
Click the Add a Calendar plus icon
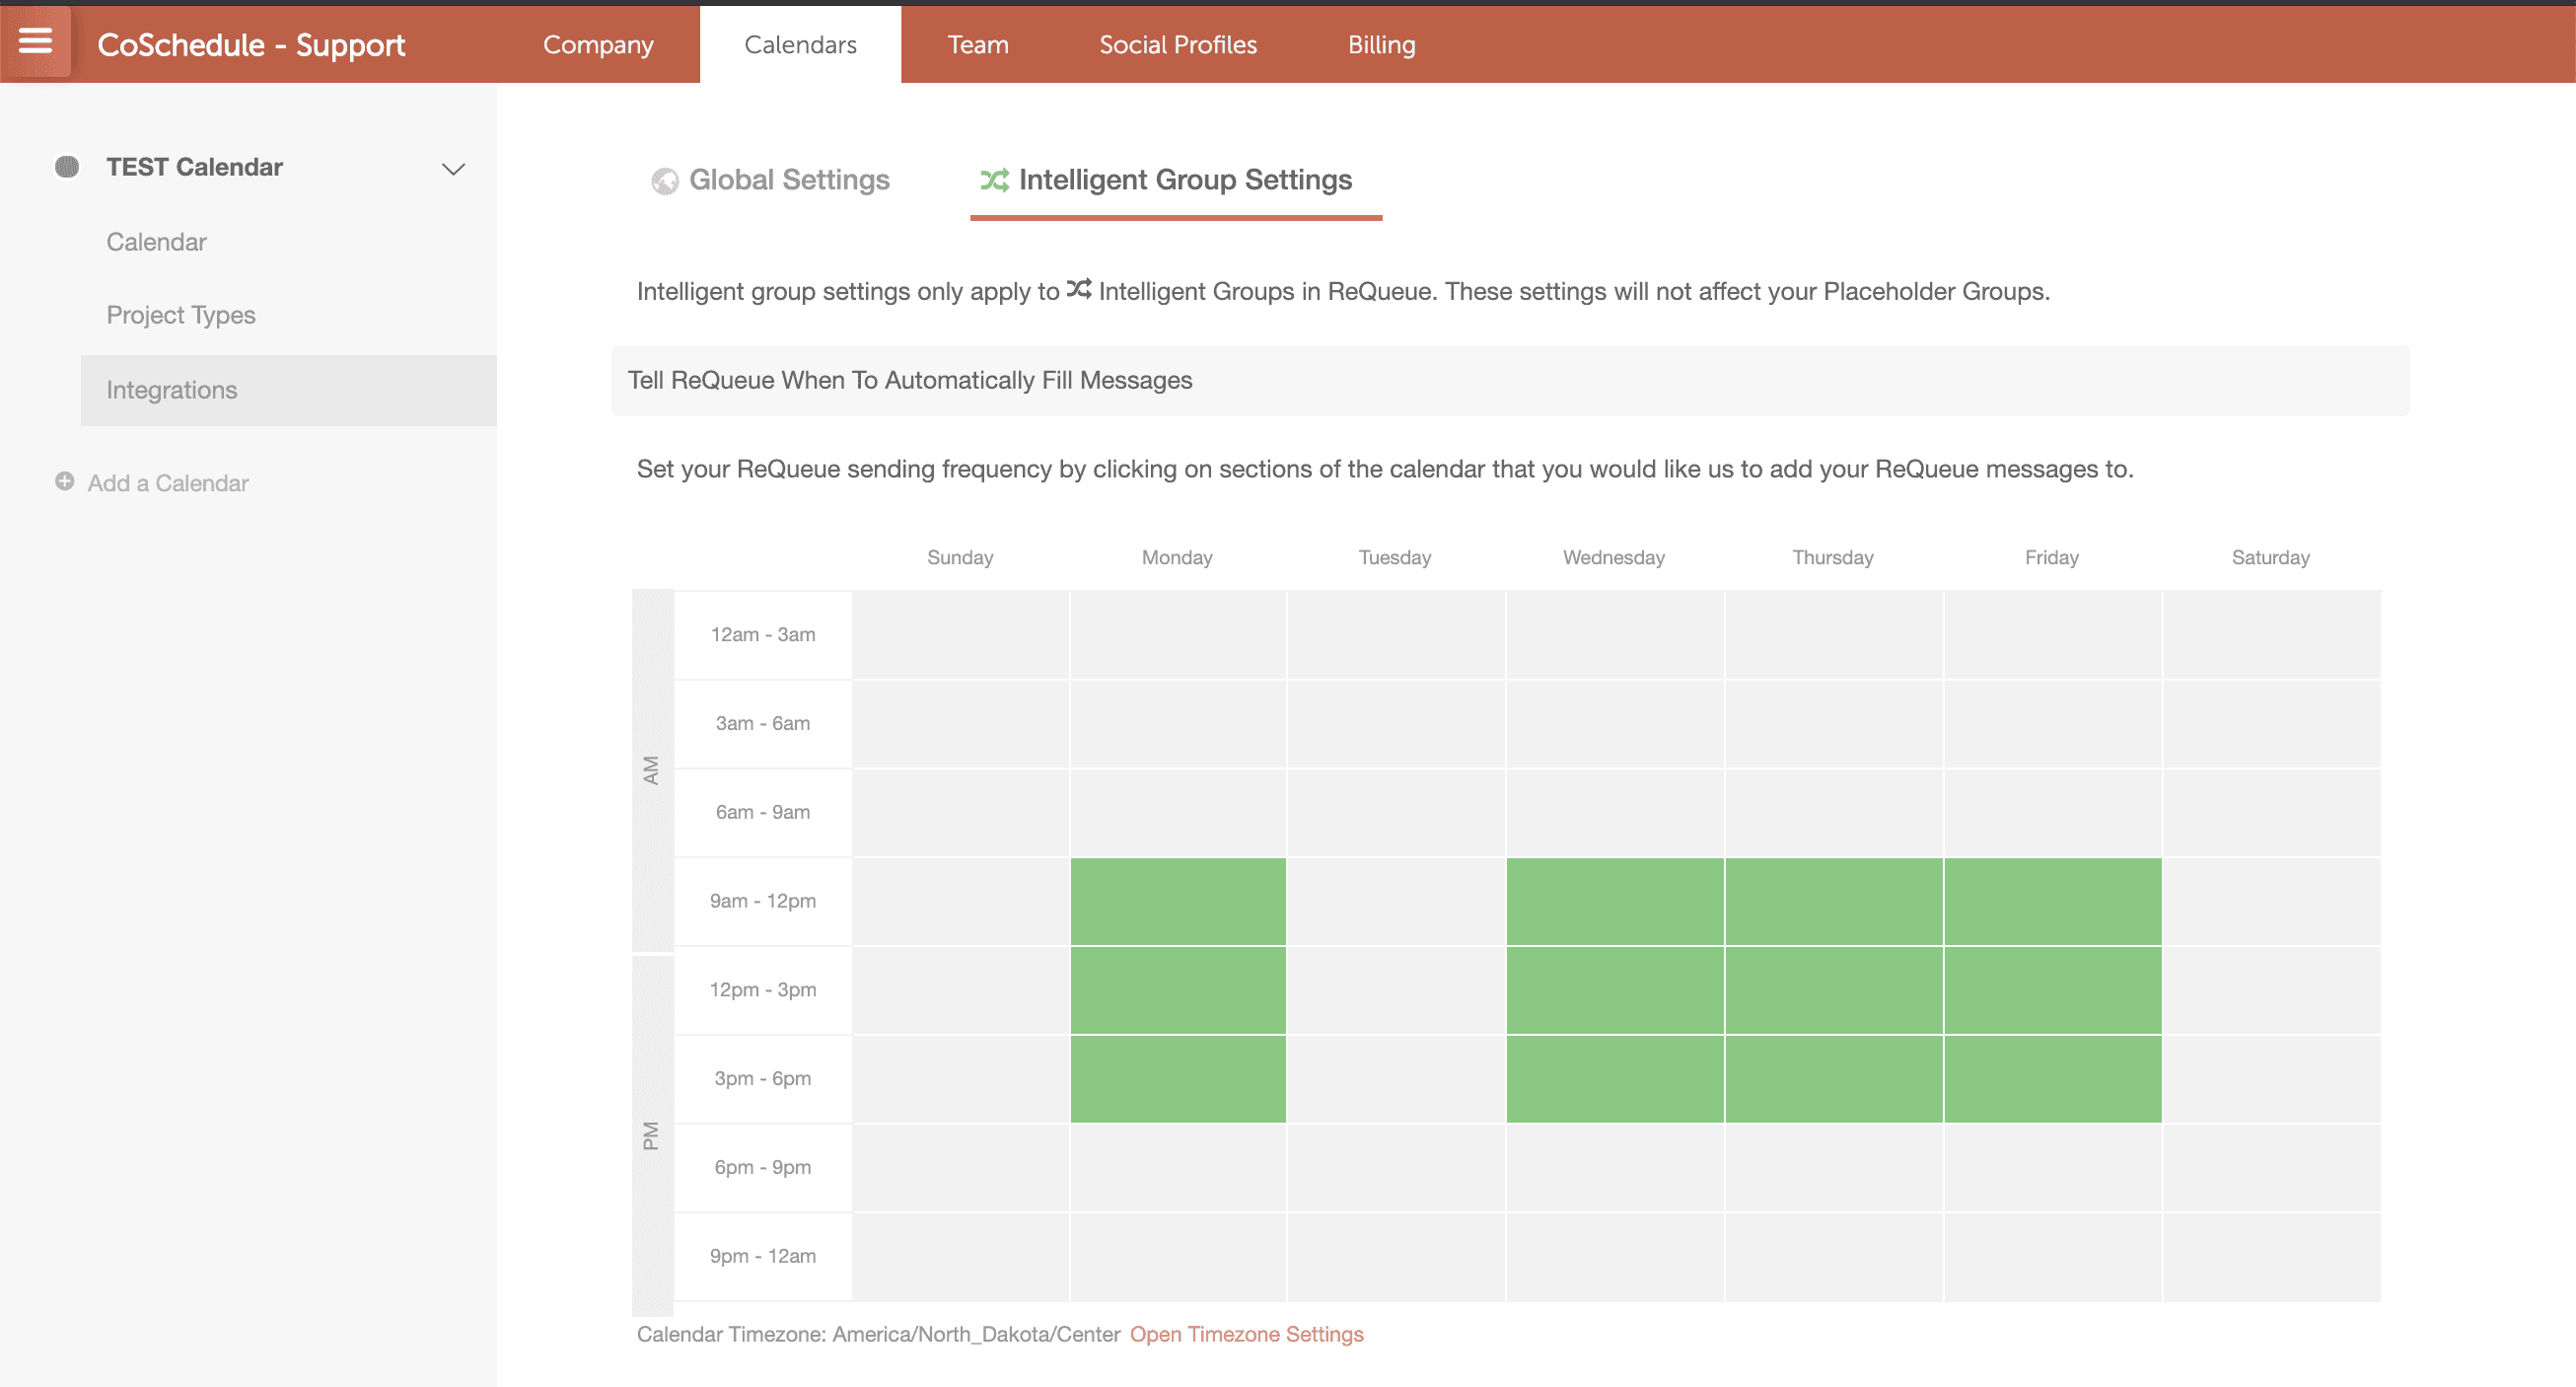click(x=65, y=482)
